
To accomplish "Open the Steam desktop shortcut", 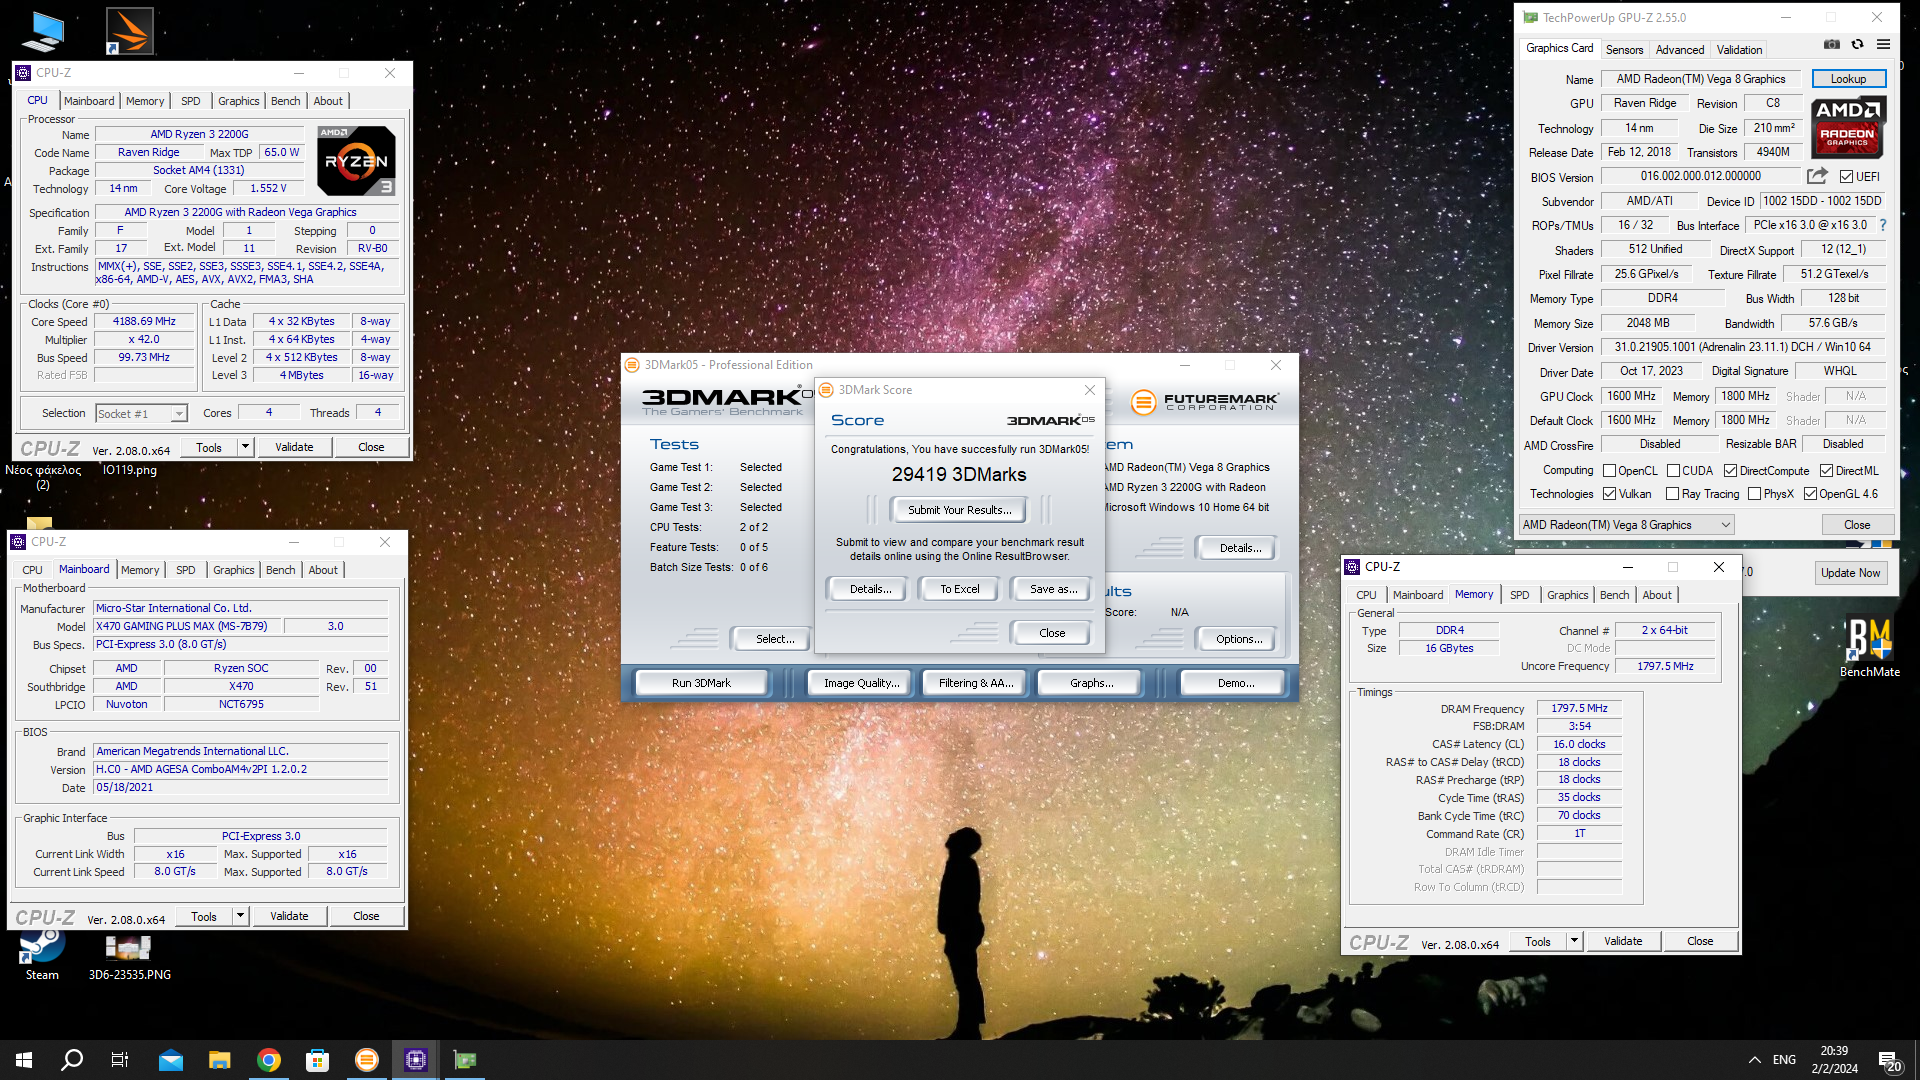I will [42, 955].
